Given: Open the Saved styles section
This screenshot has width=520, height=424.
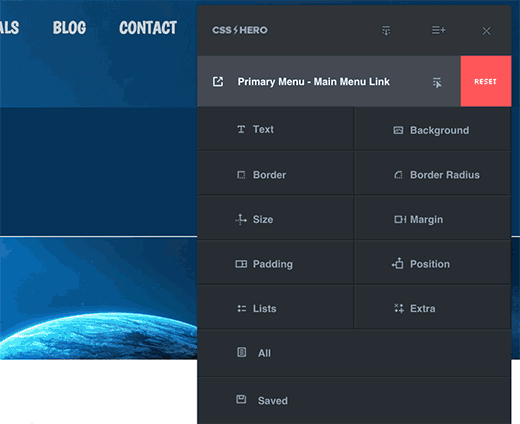Looking at the screenshot, I should click(354, 400).
